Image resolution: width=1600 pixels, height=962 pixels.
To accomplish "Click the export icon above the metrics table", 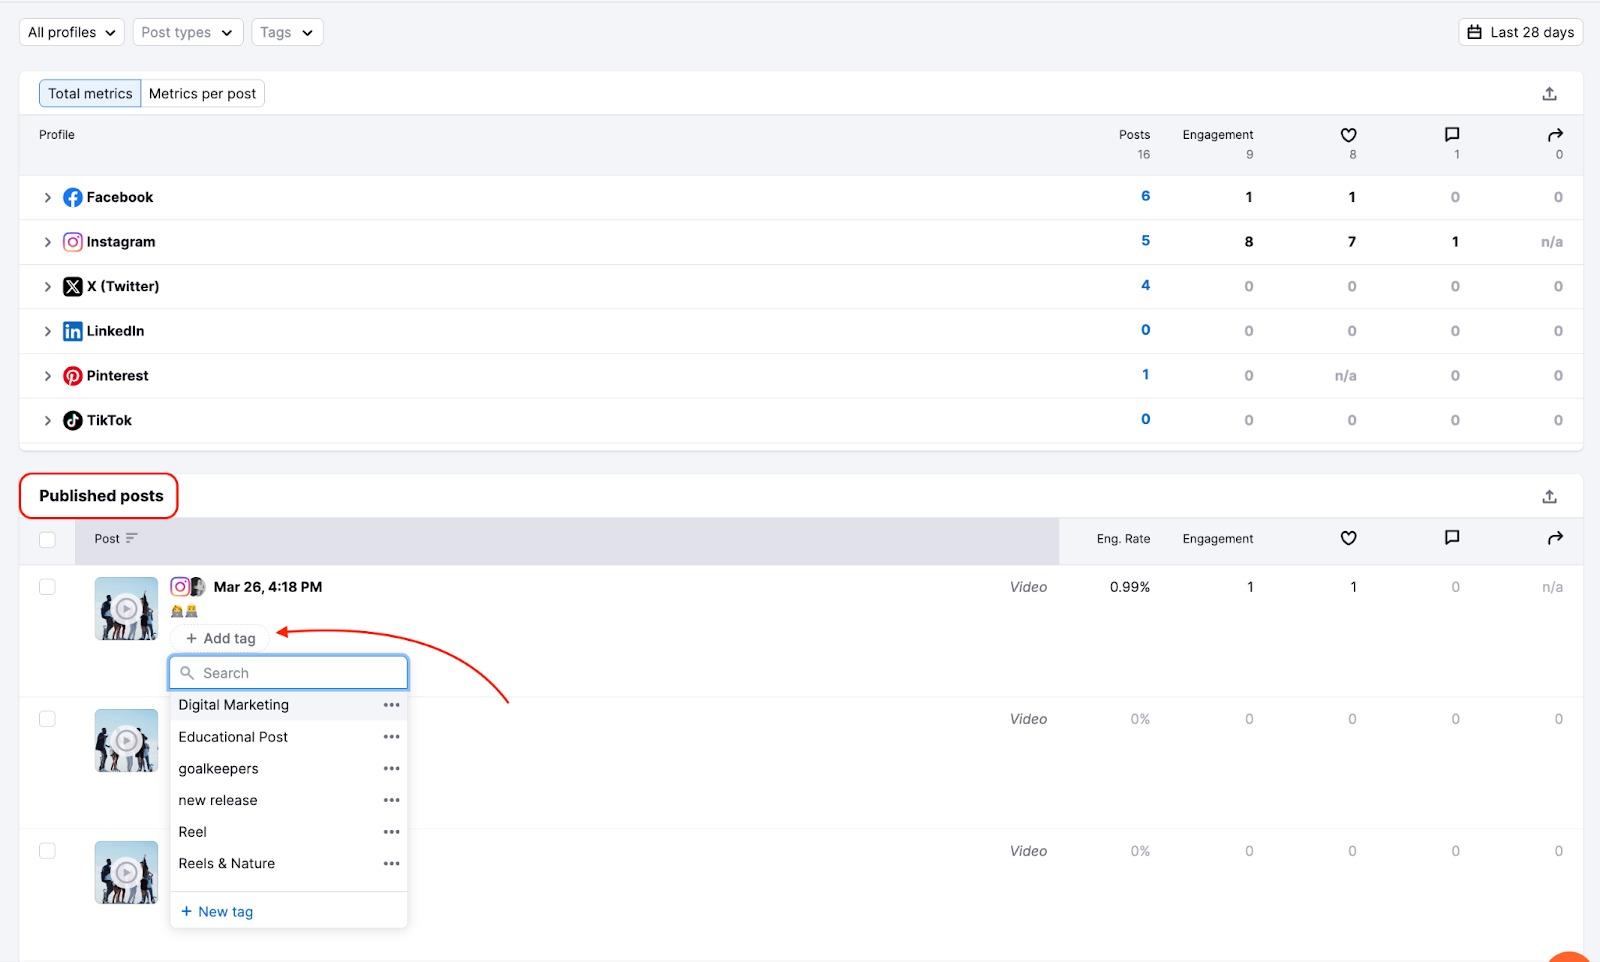I will pos(1549,92).
